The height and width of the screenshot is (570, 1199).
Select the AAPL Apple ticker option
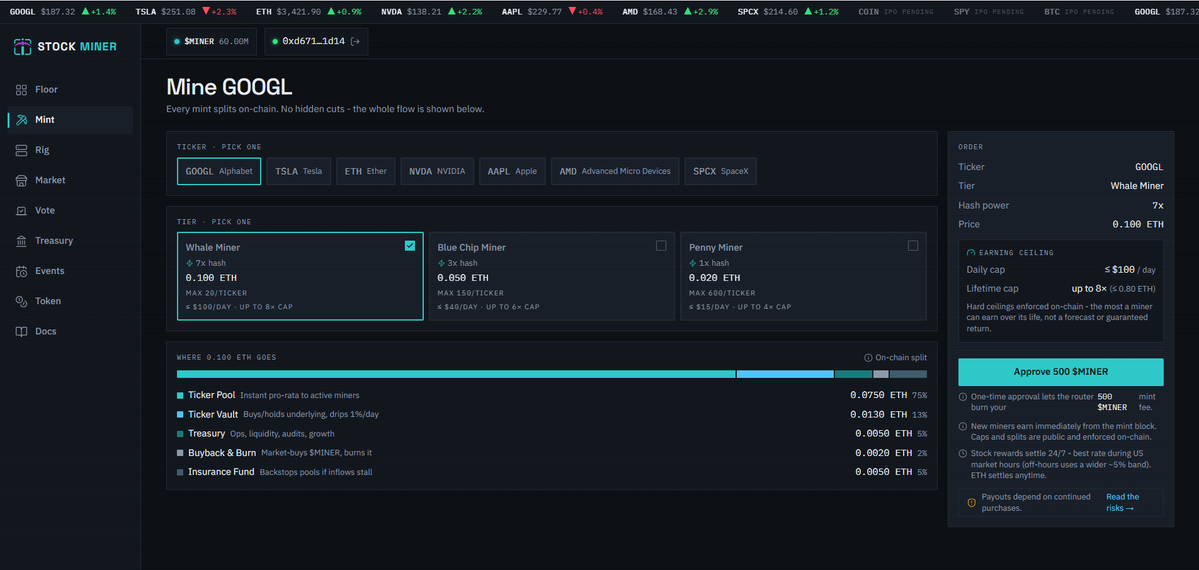pyautogui.click(x=512, y=171)
